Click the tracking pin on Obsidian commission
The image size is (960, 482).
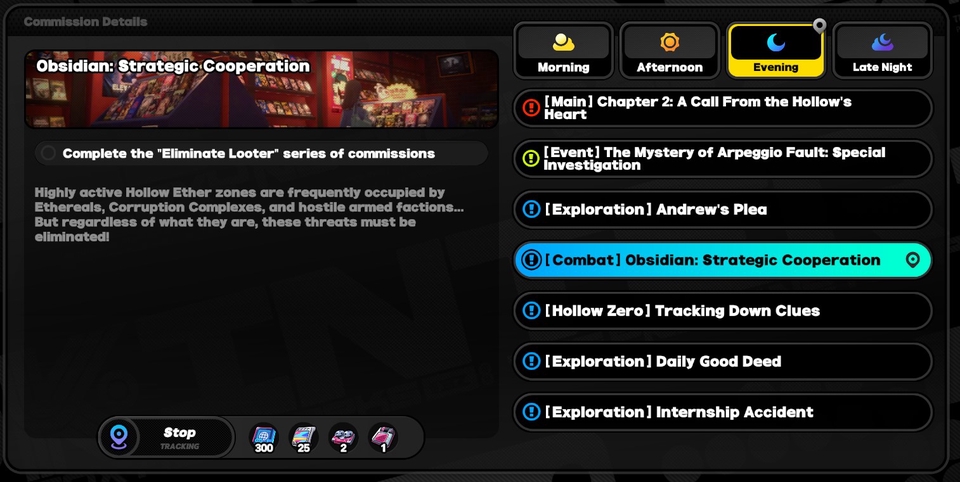click(912, 260)
